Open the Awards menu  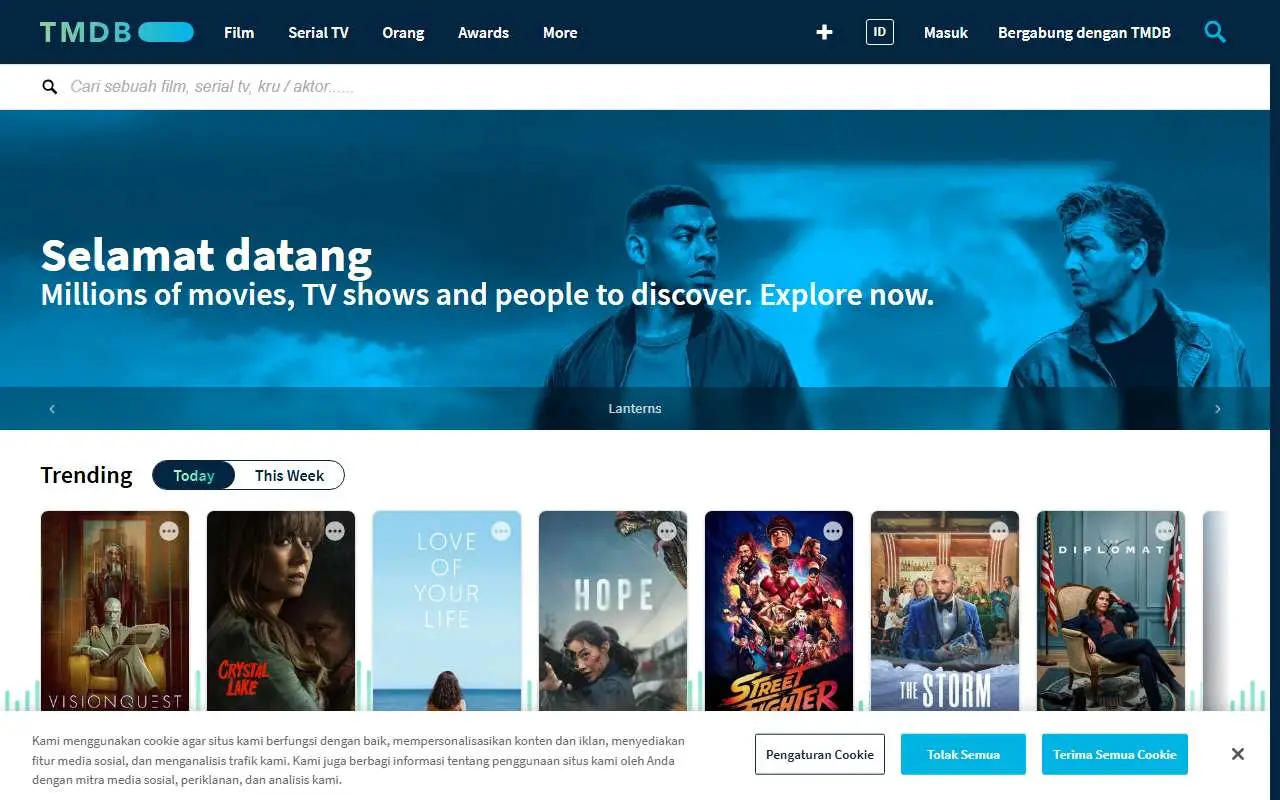click(x=483, y=32)
